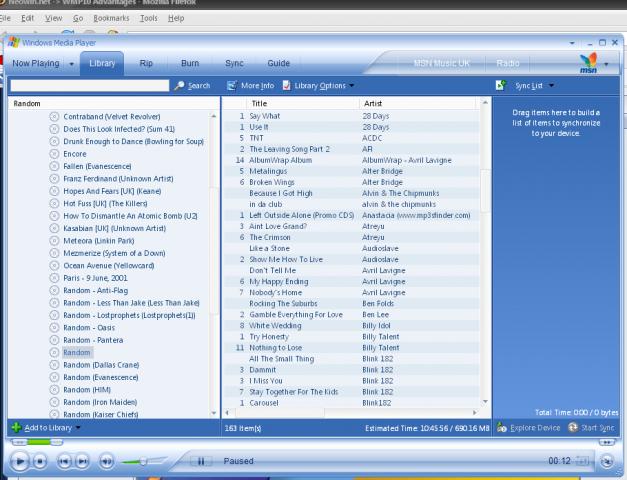This screenshot has width=627, height=480.
Task: Open the Firefox Tools menu
Action: coord(149,18)
